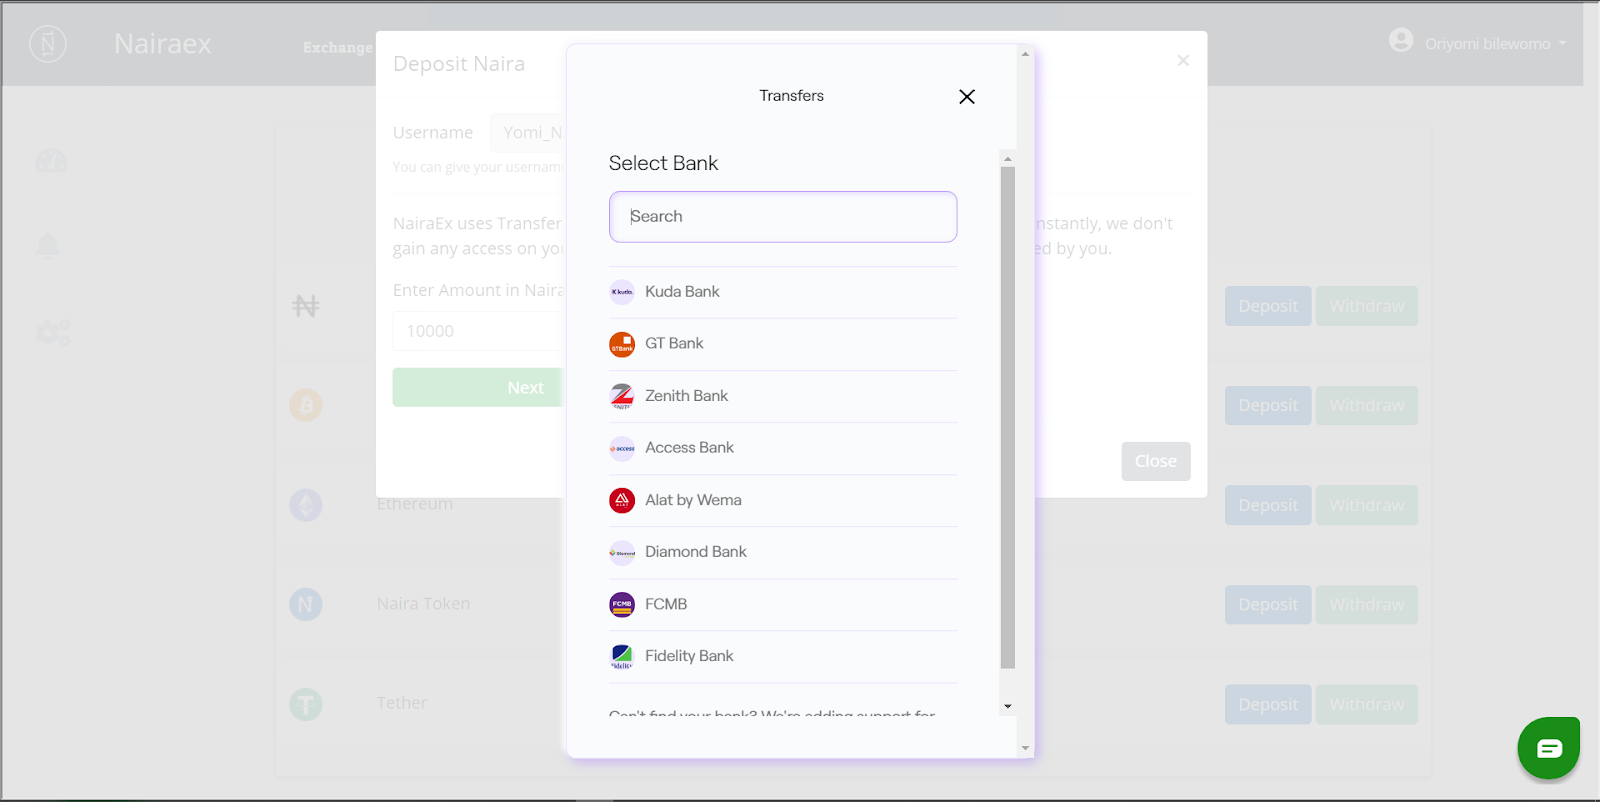This screenshot has width=1600, height=802.
Task: Open the notifications bell sidebar icon
Action: [48, 246]
